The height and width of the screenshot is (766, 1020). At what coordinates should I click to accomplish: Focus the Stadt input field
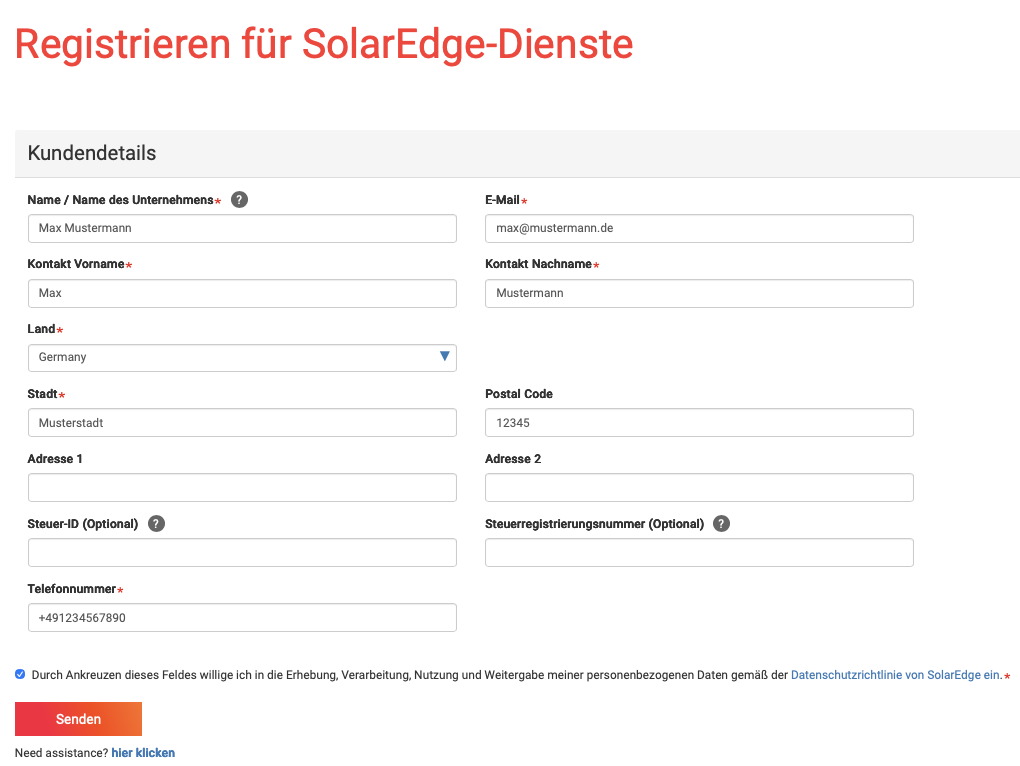coord(242,423)
